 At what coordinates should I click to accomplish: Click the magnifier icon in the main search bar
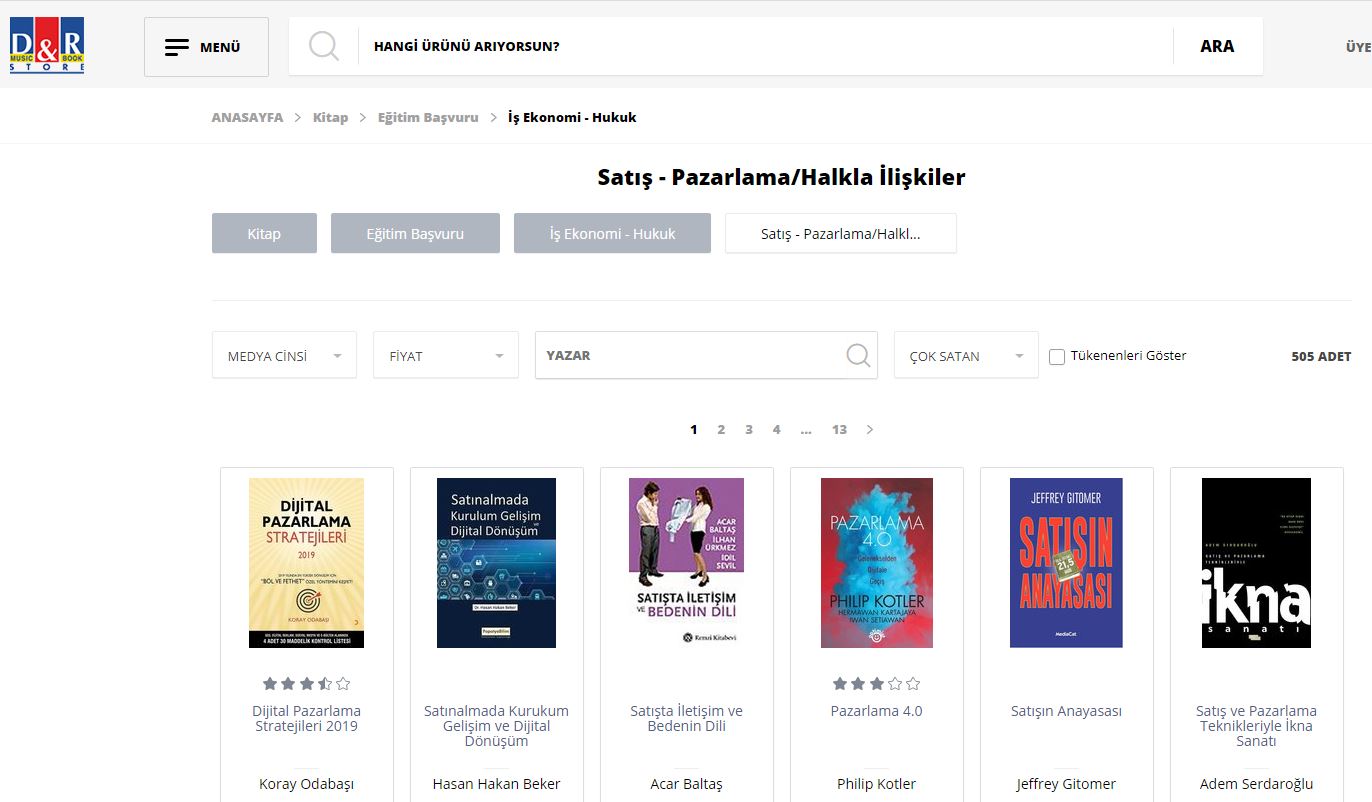coord(323,45)
